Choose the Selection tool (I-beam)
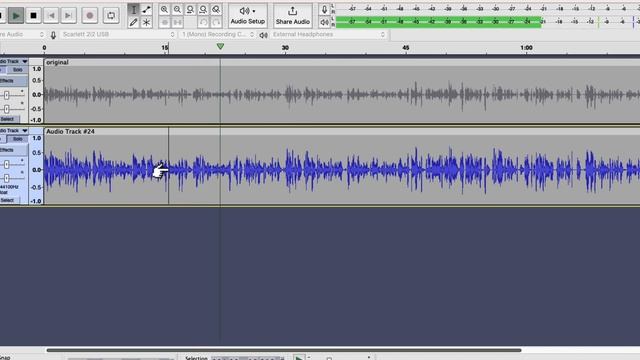This screenshot has width=640, height=360. click(x=133, y=9)
